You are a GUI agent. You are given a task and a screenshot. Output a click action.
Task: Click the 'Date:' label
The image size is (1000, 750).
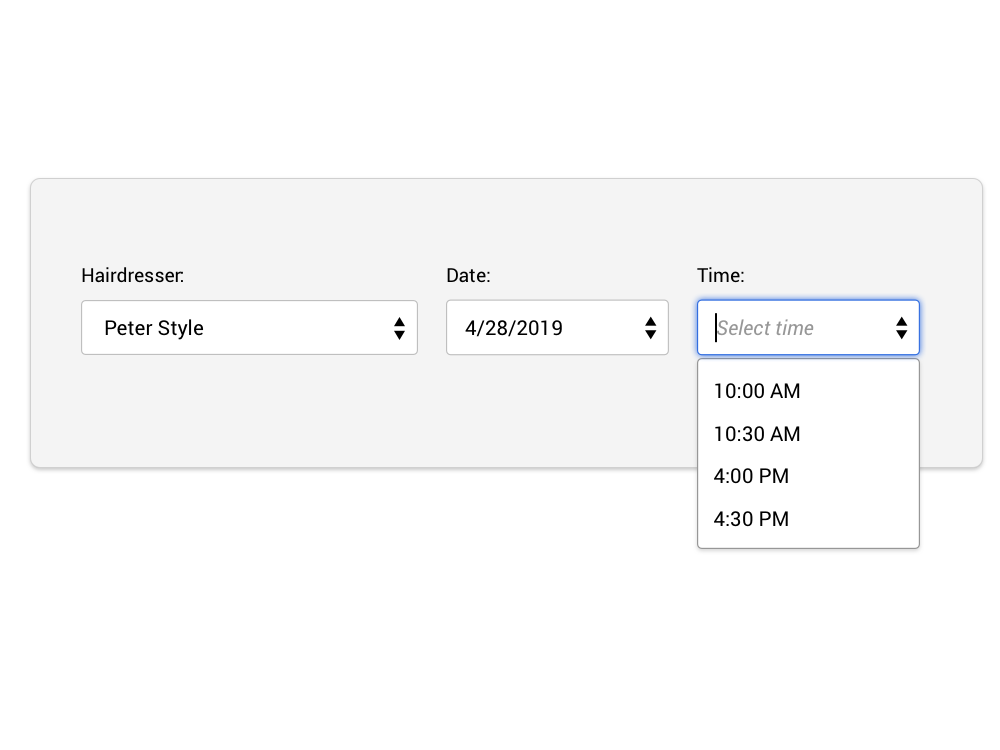coord(468,275)
